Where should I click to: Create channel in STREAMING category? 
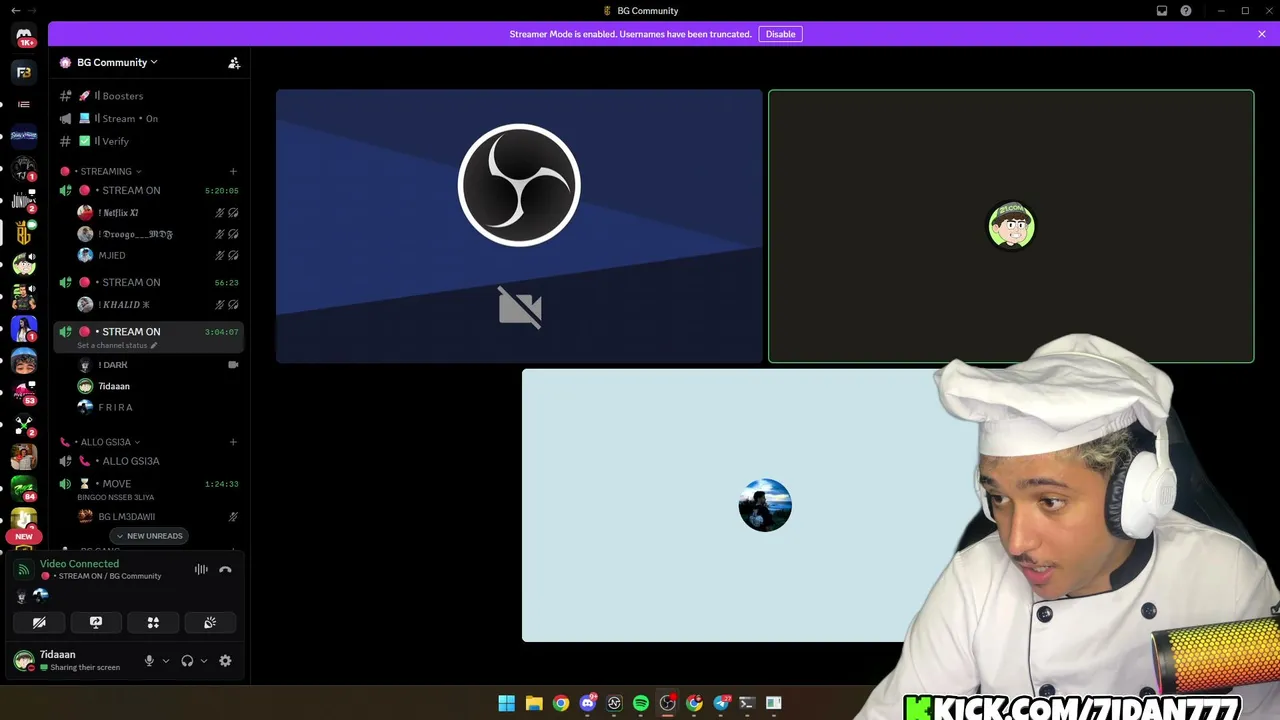point(233,171)
